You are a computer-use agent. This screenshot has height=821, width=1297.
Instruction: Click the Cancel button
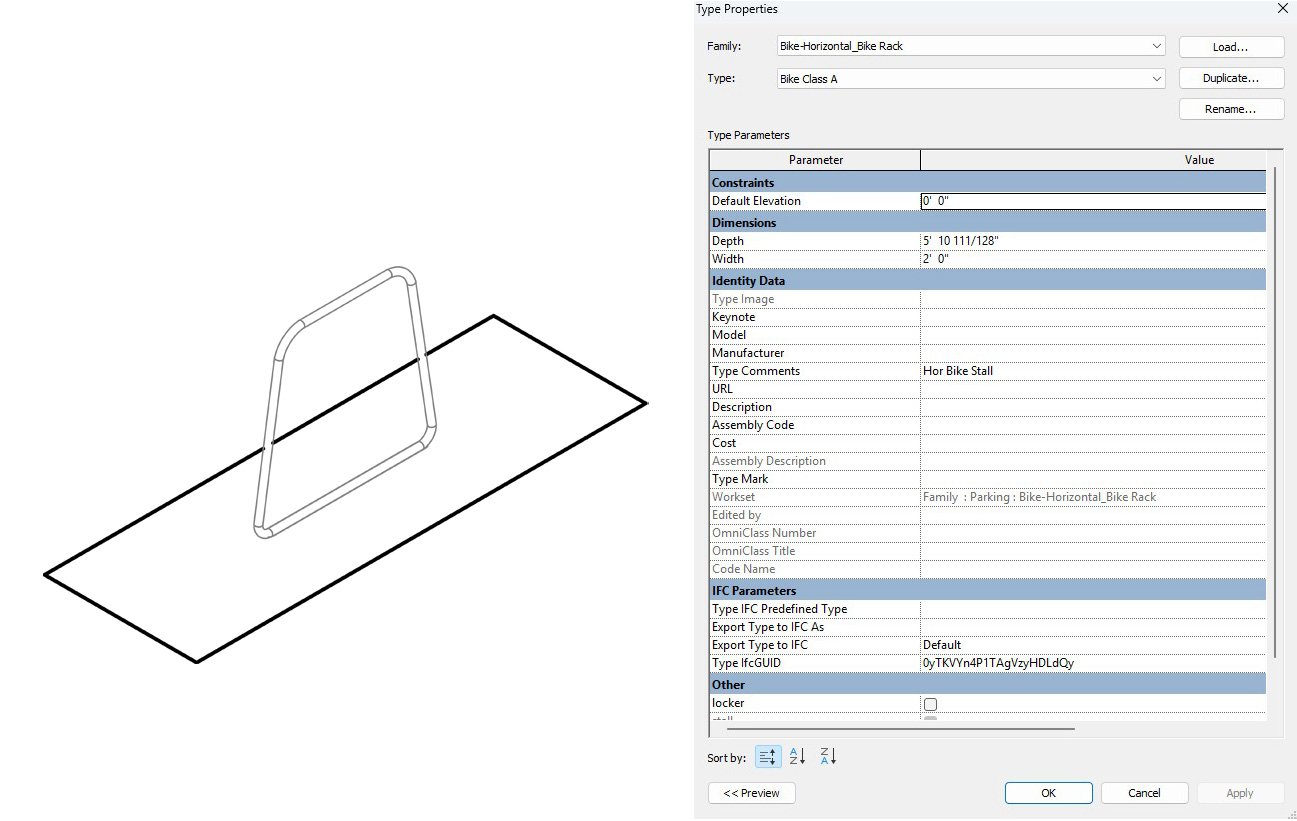(1144, 793)
